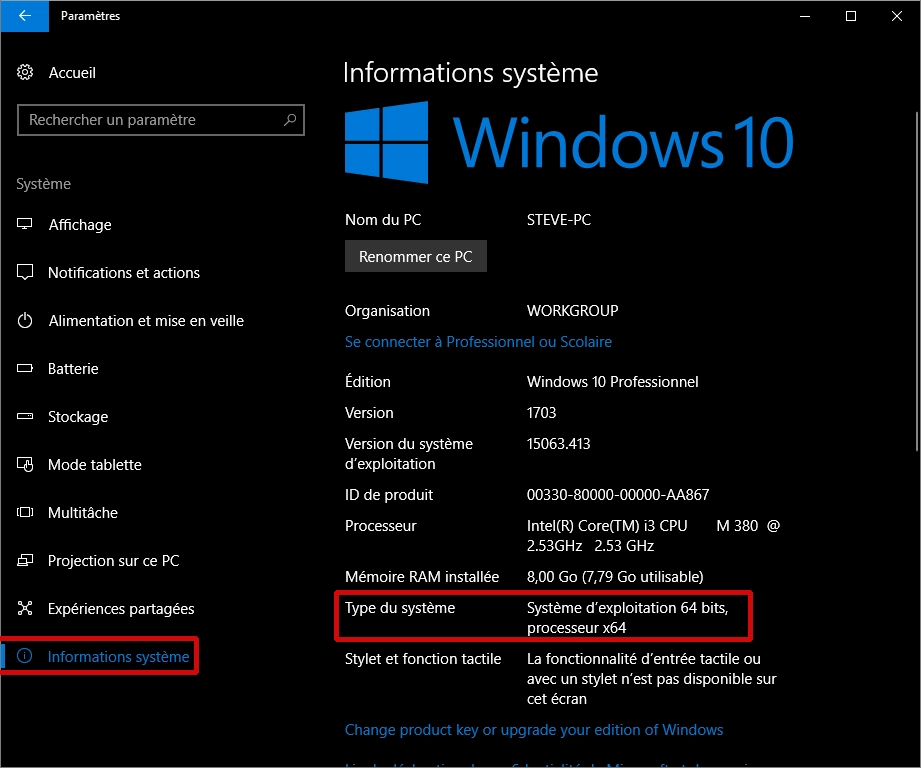Click the Batterie icon
This screenshot has height=768, width=921.
pos(26,369)
